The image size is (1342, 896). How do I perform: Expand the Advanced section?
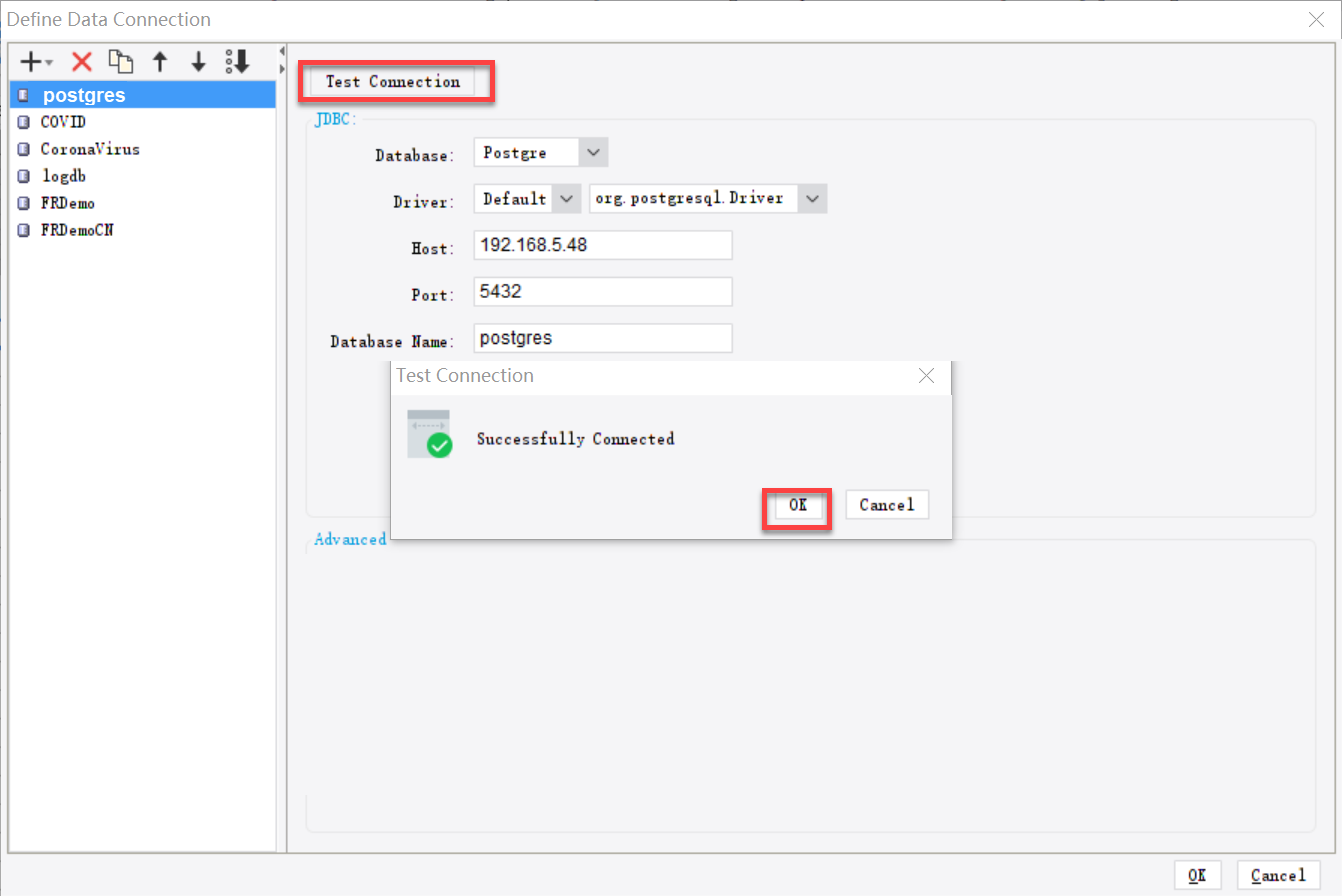point(350,538)
